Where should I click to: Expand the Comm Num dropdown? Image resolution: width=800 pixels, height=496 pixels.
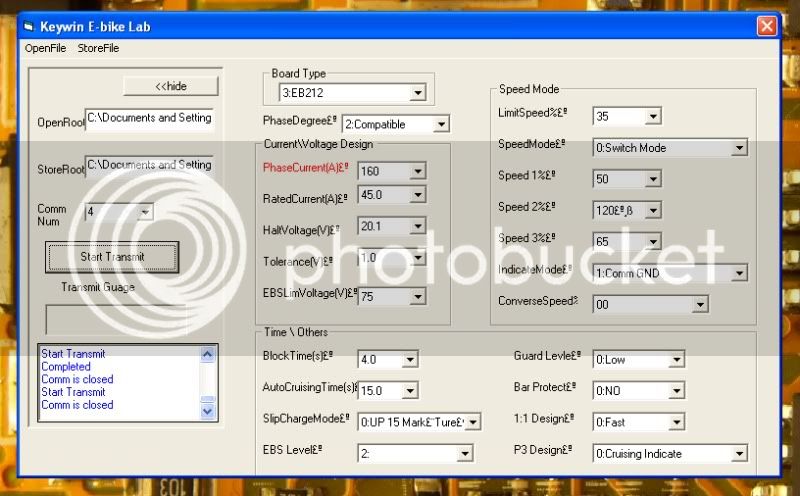pyautogui.click(x=145, y=212)
